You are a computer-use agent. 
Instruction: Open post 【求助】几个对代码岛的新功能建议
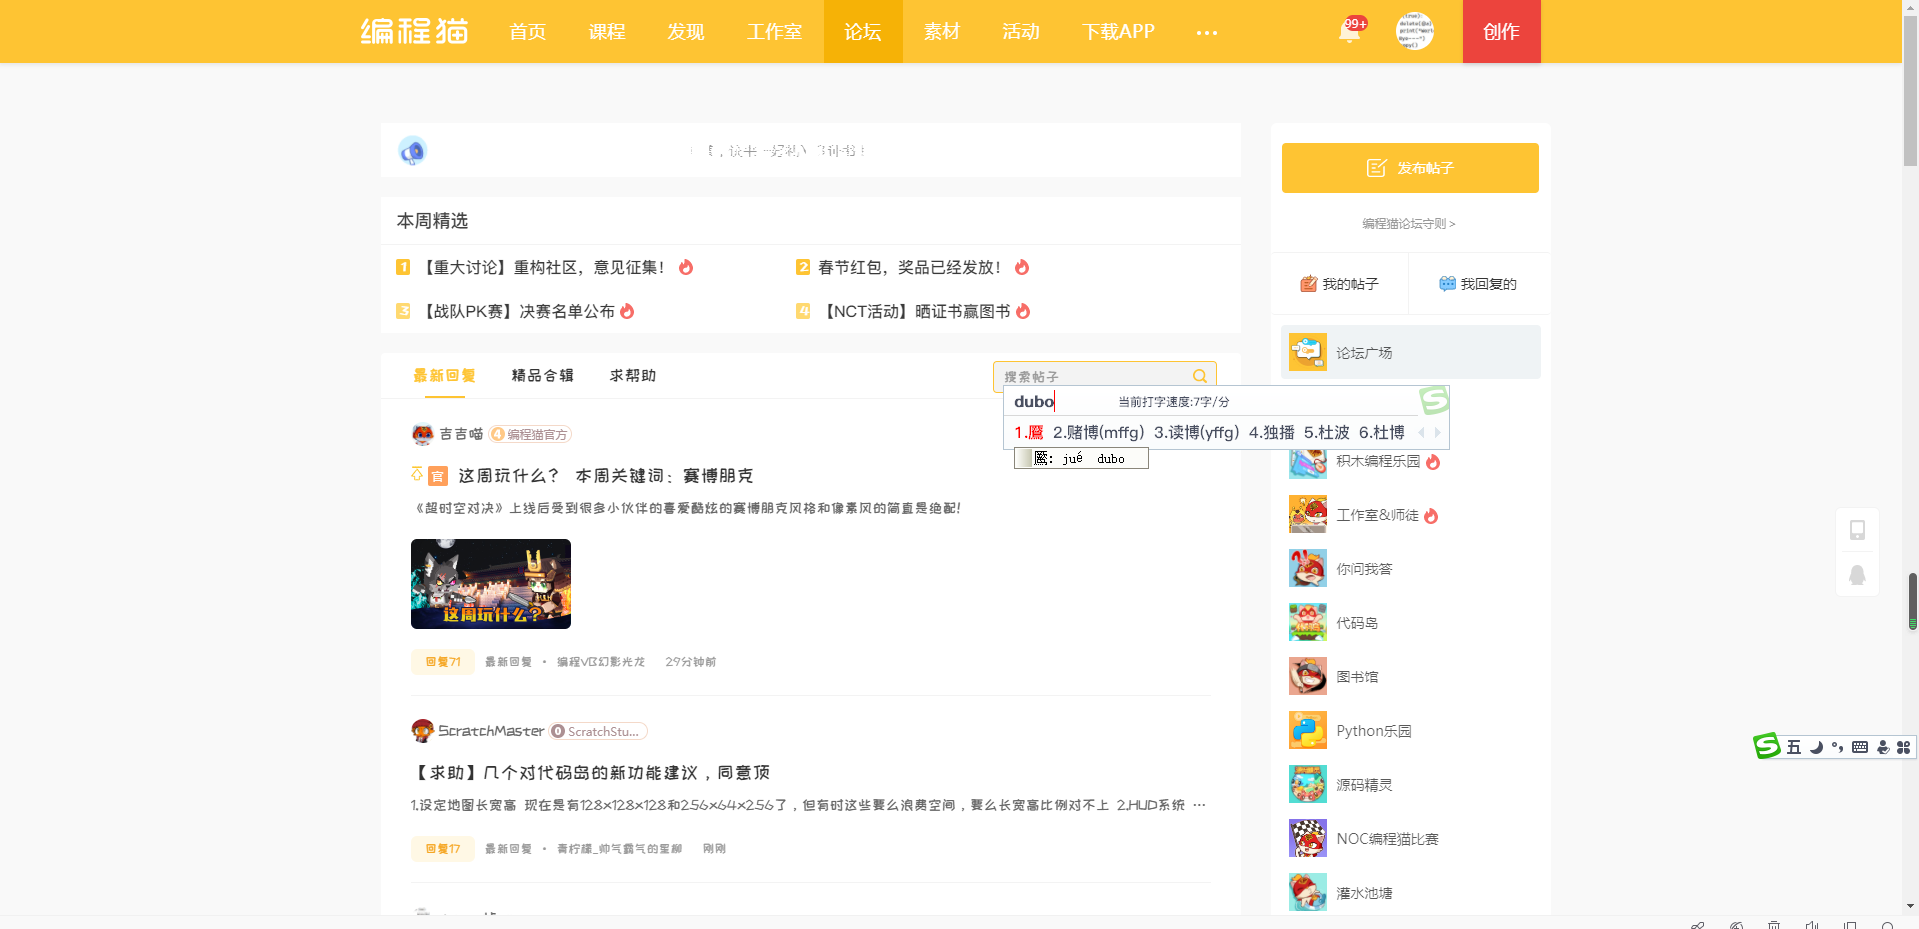point(590,773)
